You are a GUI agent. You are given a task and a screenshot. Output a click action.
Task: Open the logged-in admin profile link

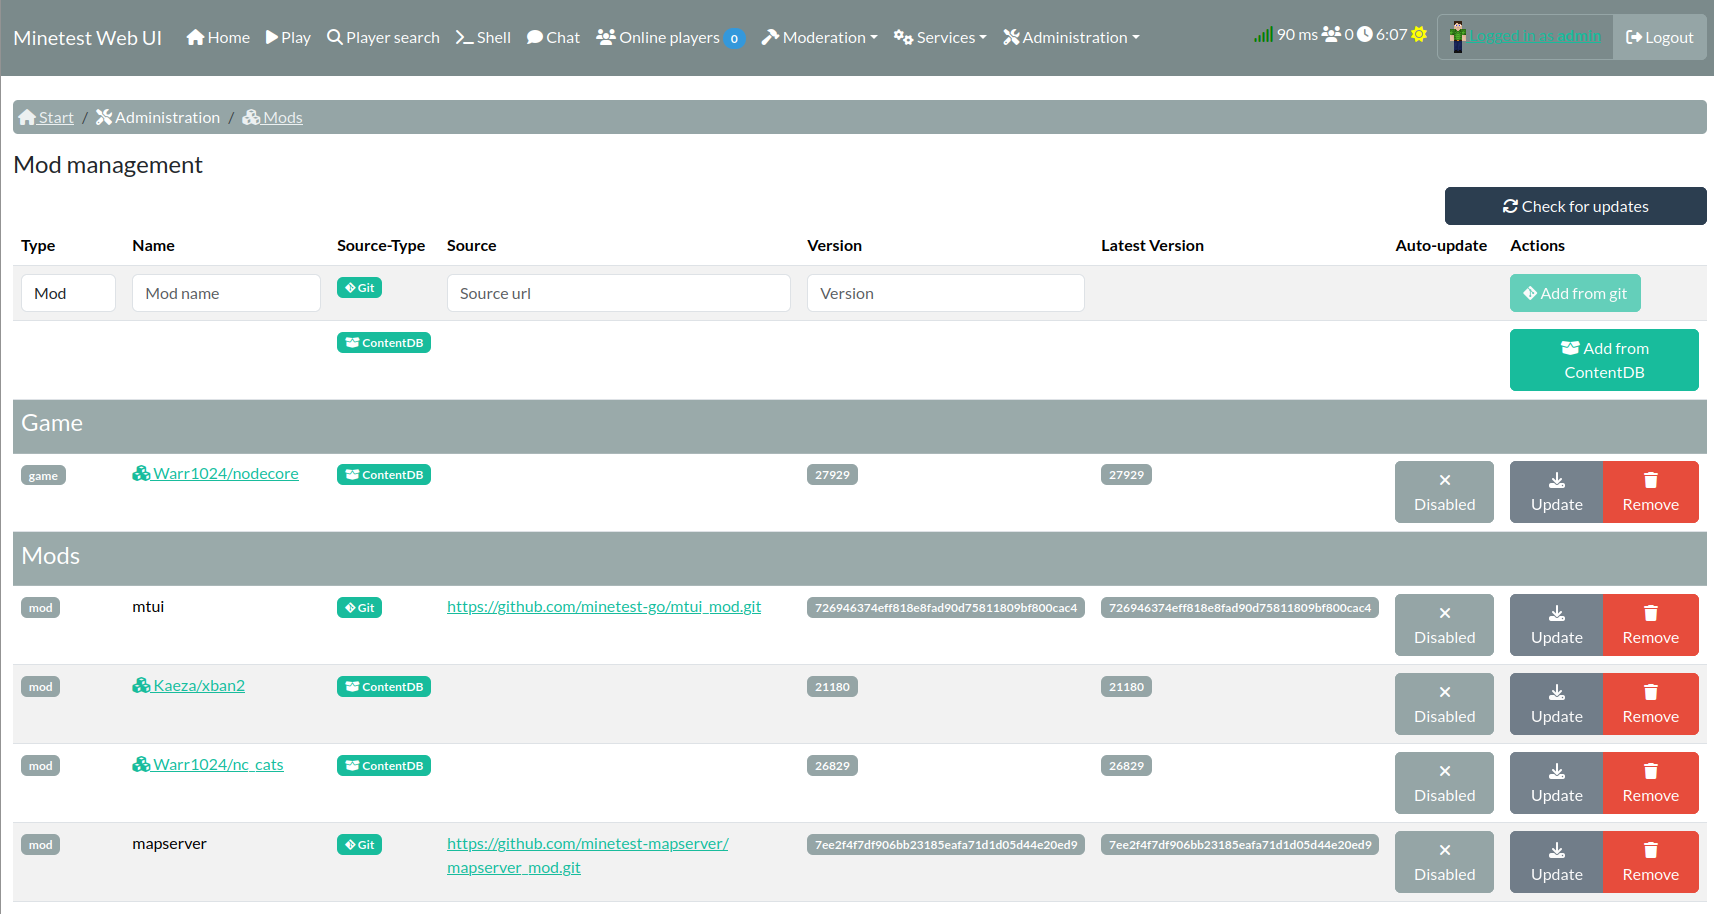point(1535,36)
